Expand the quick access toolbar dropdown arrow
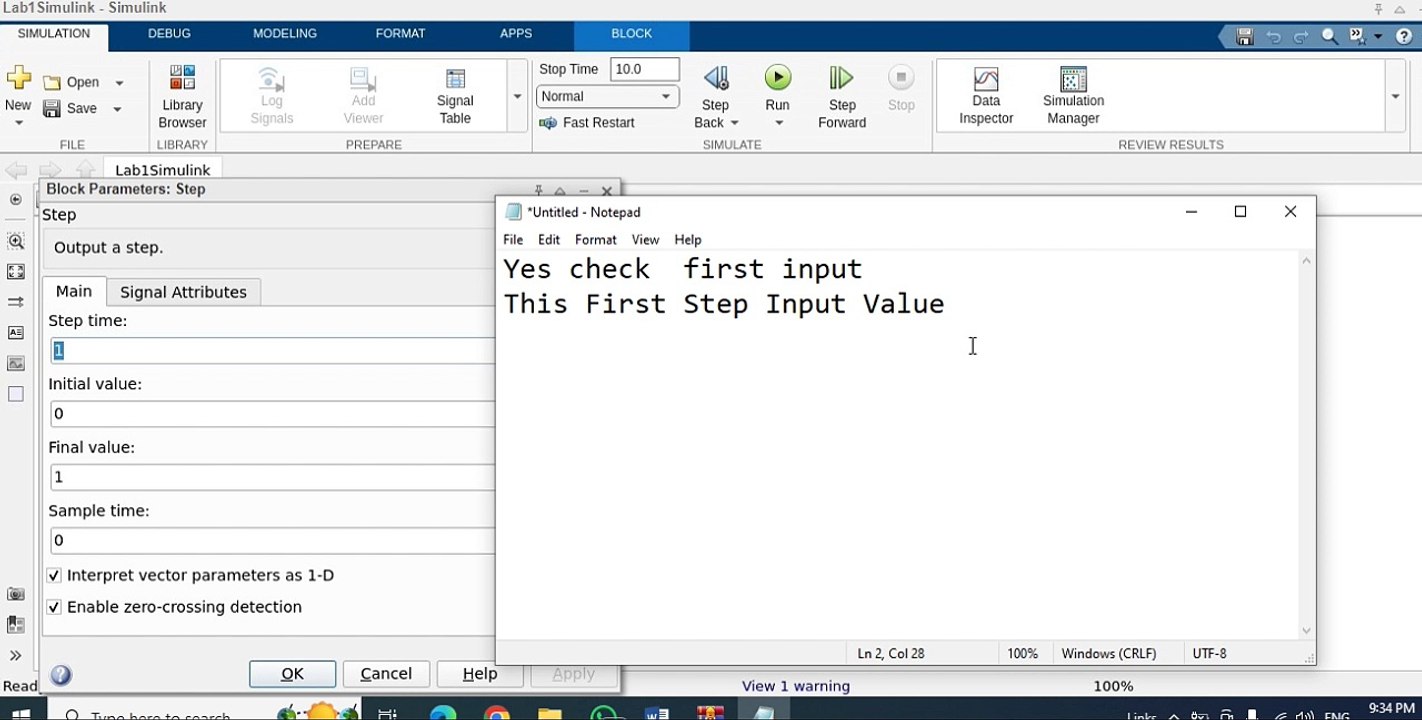 pos(1378,36)
